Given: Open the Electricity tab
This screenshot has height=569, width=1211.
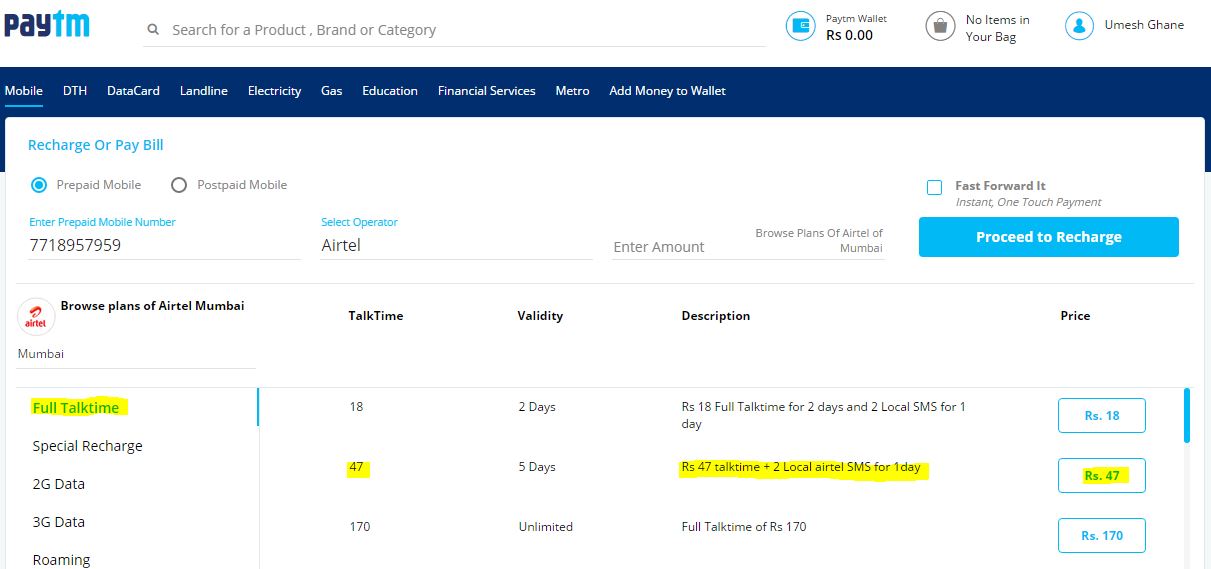Looking at the screenshot, I should 274,91.
